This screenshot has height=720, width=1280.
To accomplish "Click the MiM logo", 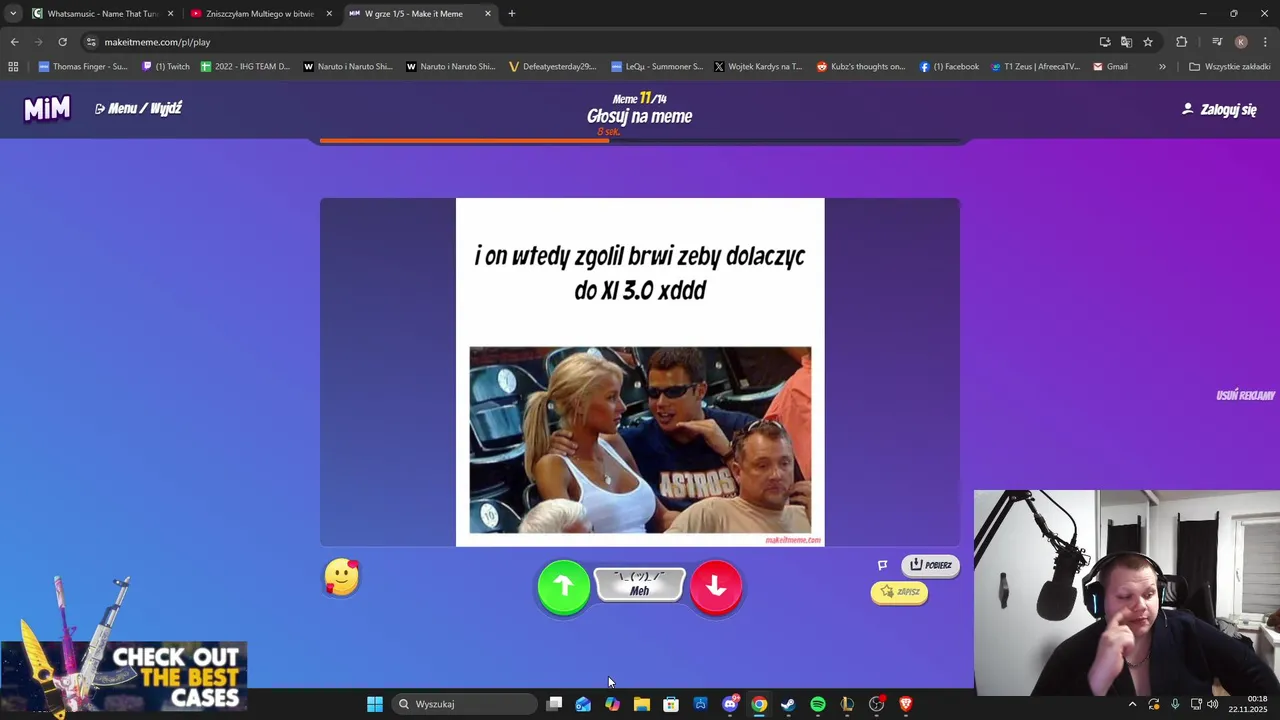I will [47, 108].
